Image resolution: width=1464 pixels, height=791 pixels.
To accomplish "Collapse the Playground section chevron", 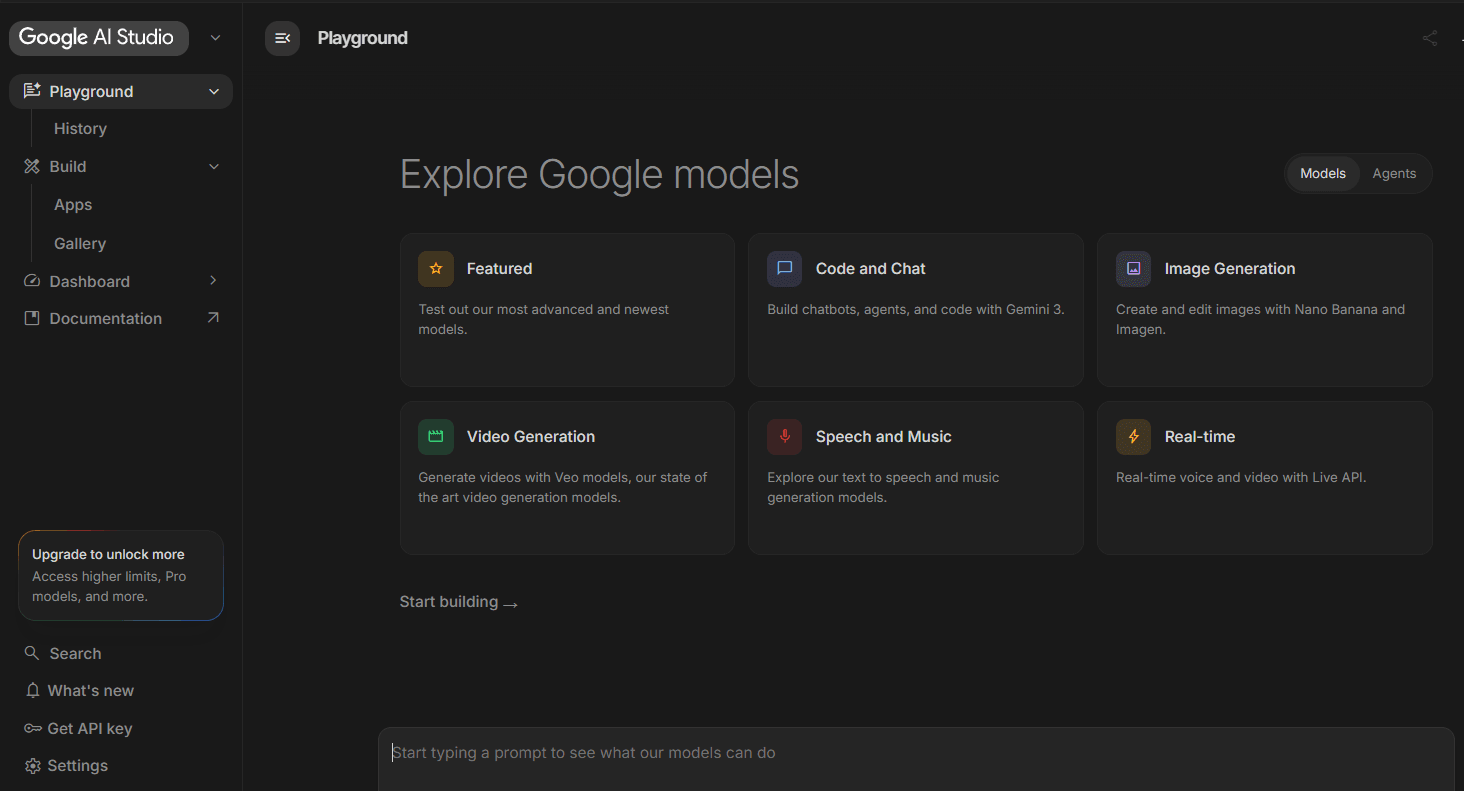I will pos(214,91).
